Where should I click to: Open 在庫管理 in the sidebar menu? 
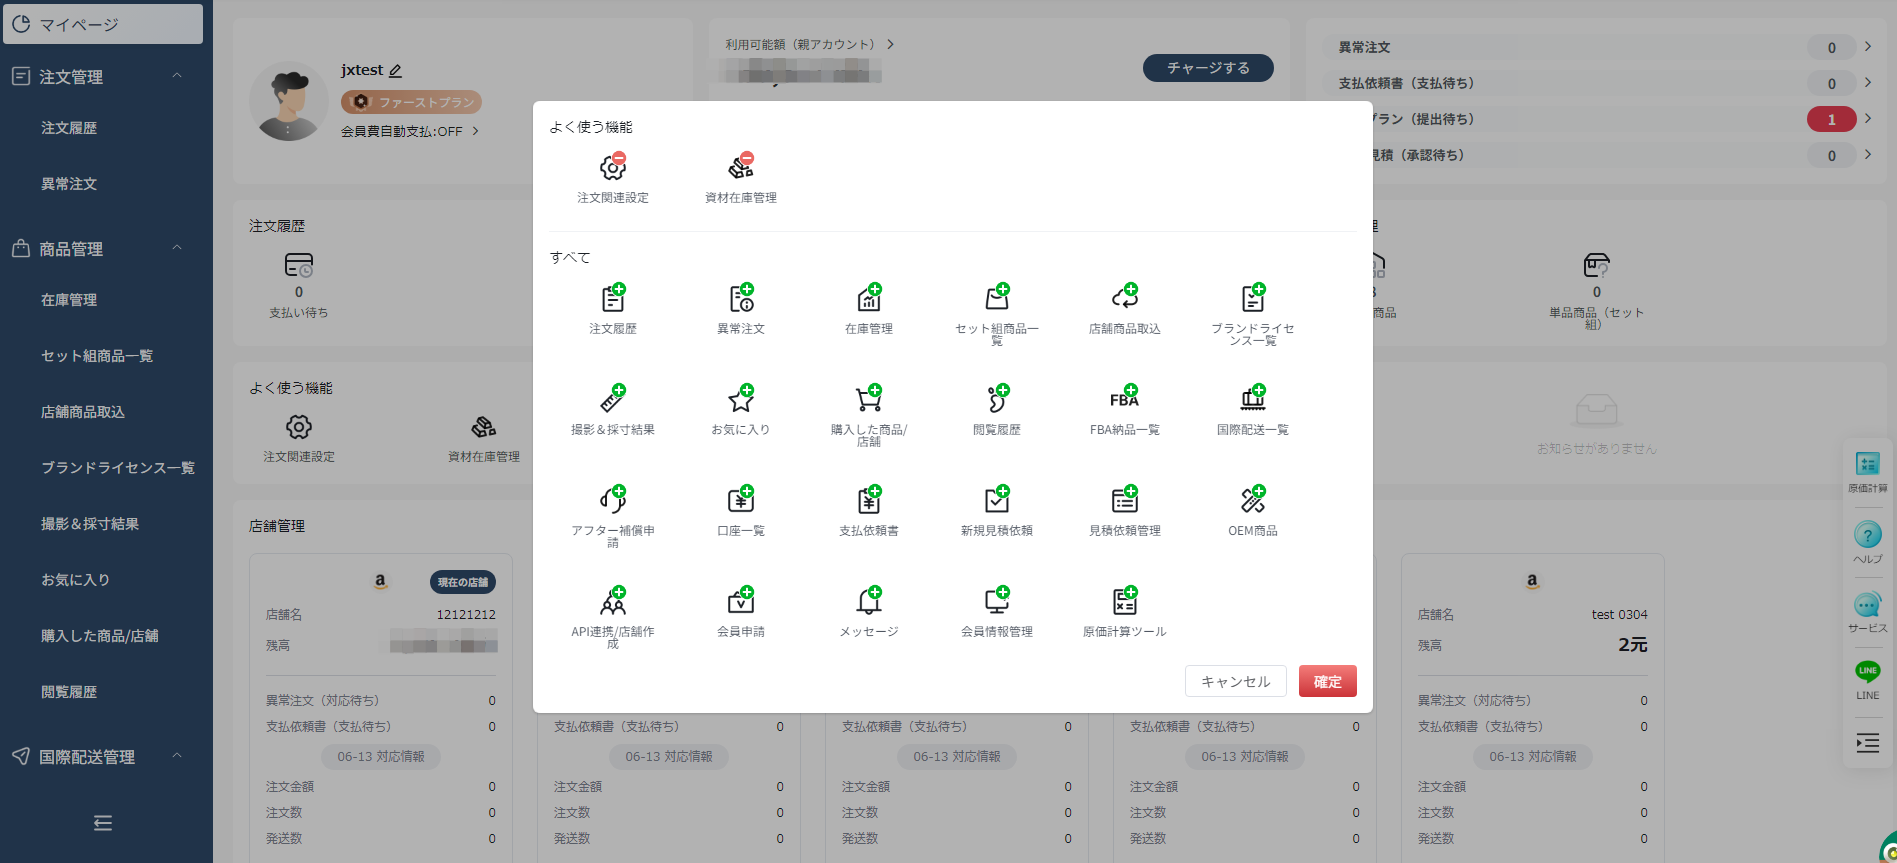[69, 300]
